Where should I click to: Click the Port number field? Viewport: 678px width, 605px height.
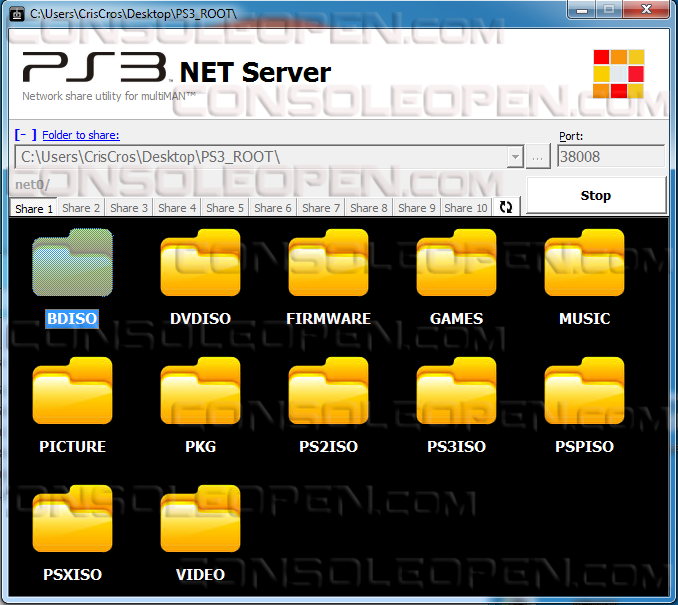611,157
